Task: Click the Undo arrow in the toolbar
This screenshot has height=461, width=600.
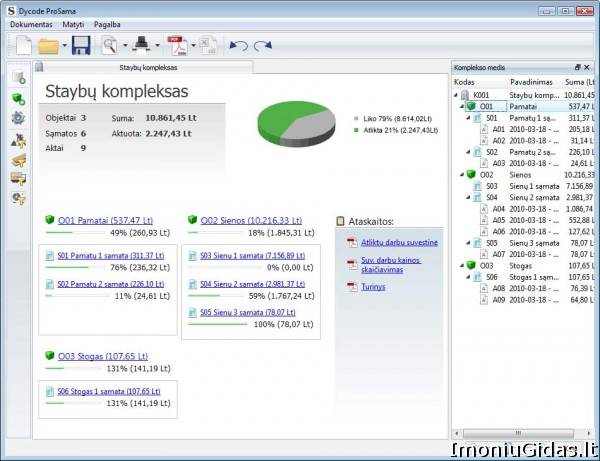Action: pyautogui.click(x=238, y=46)
